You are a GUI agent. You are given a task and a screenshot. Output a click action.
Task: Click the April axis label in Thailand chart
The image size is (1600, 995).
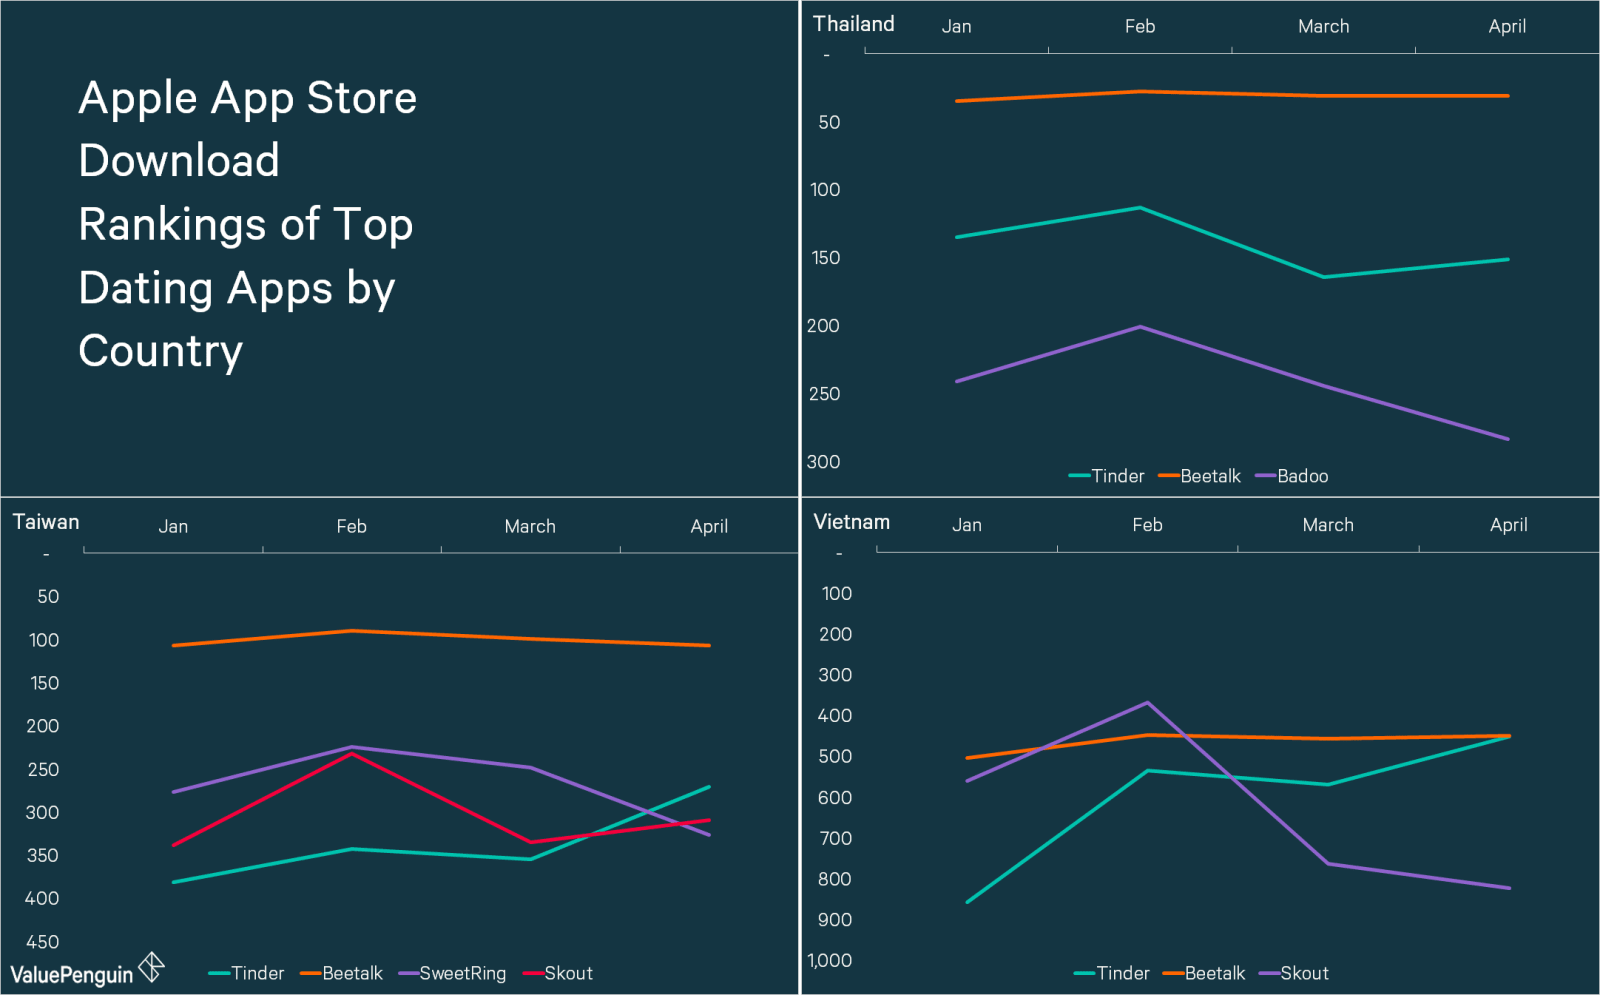(1507, 27)
